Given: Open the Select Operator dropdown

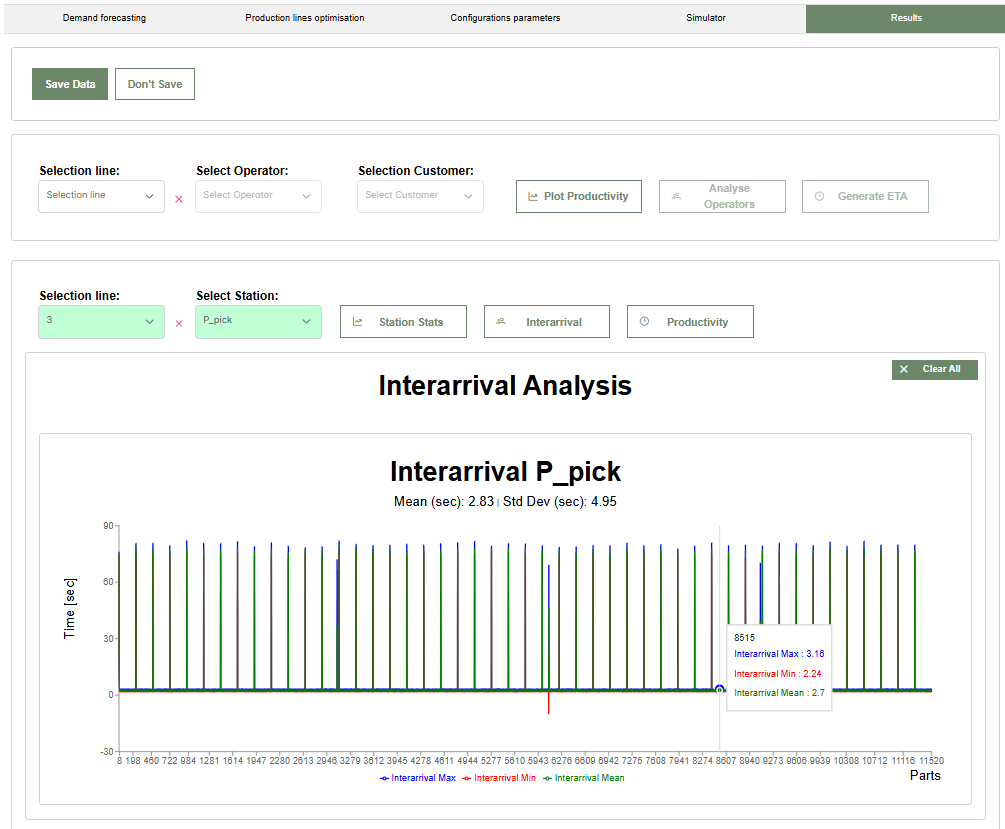Looking at the screenshot, I should click(258, 196).
